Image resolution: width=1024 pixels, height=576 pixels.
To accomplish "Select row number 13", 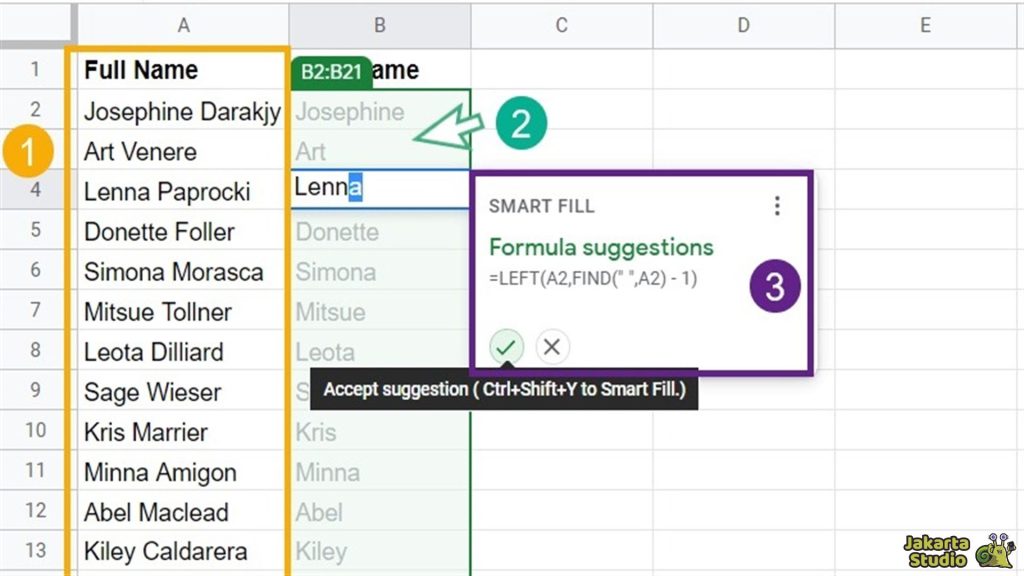I will coord(35,551).
